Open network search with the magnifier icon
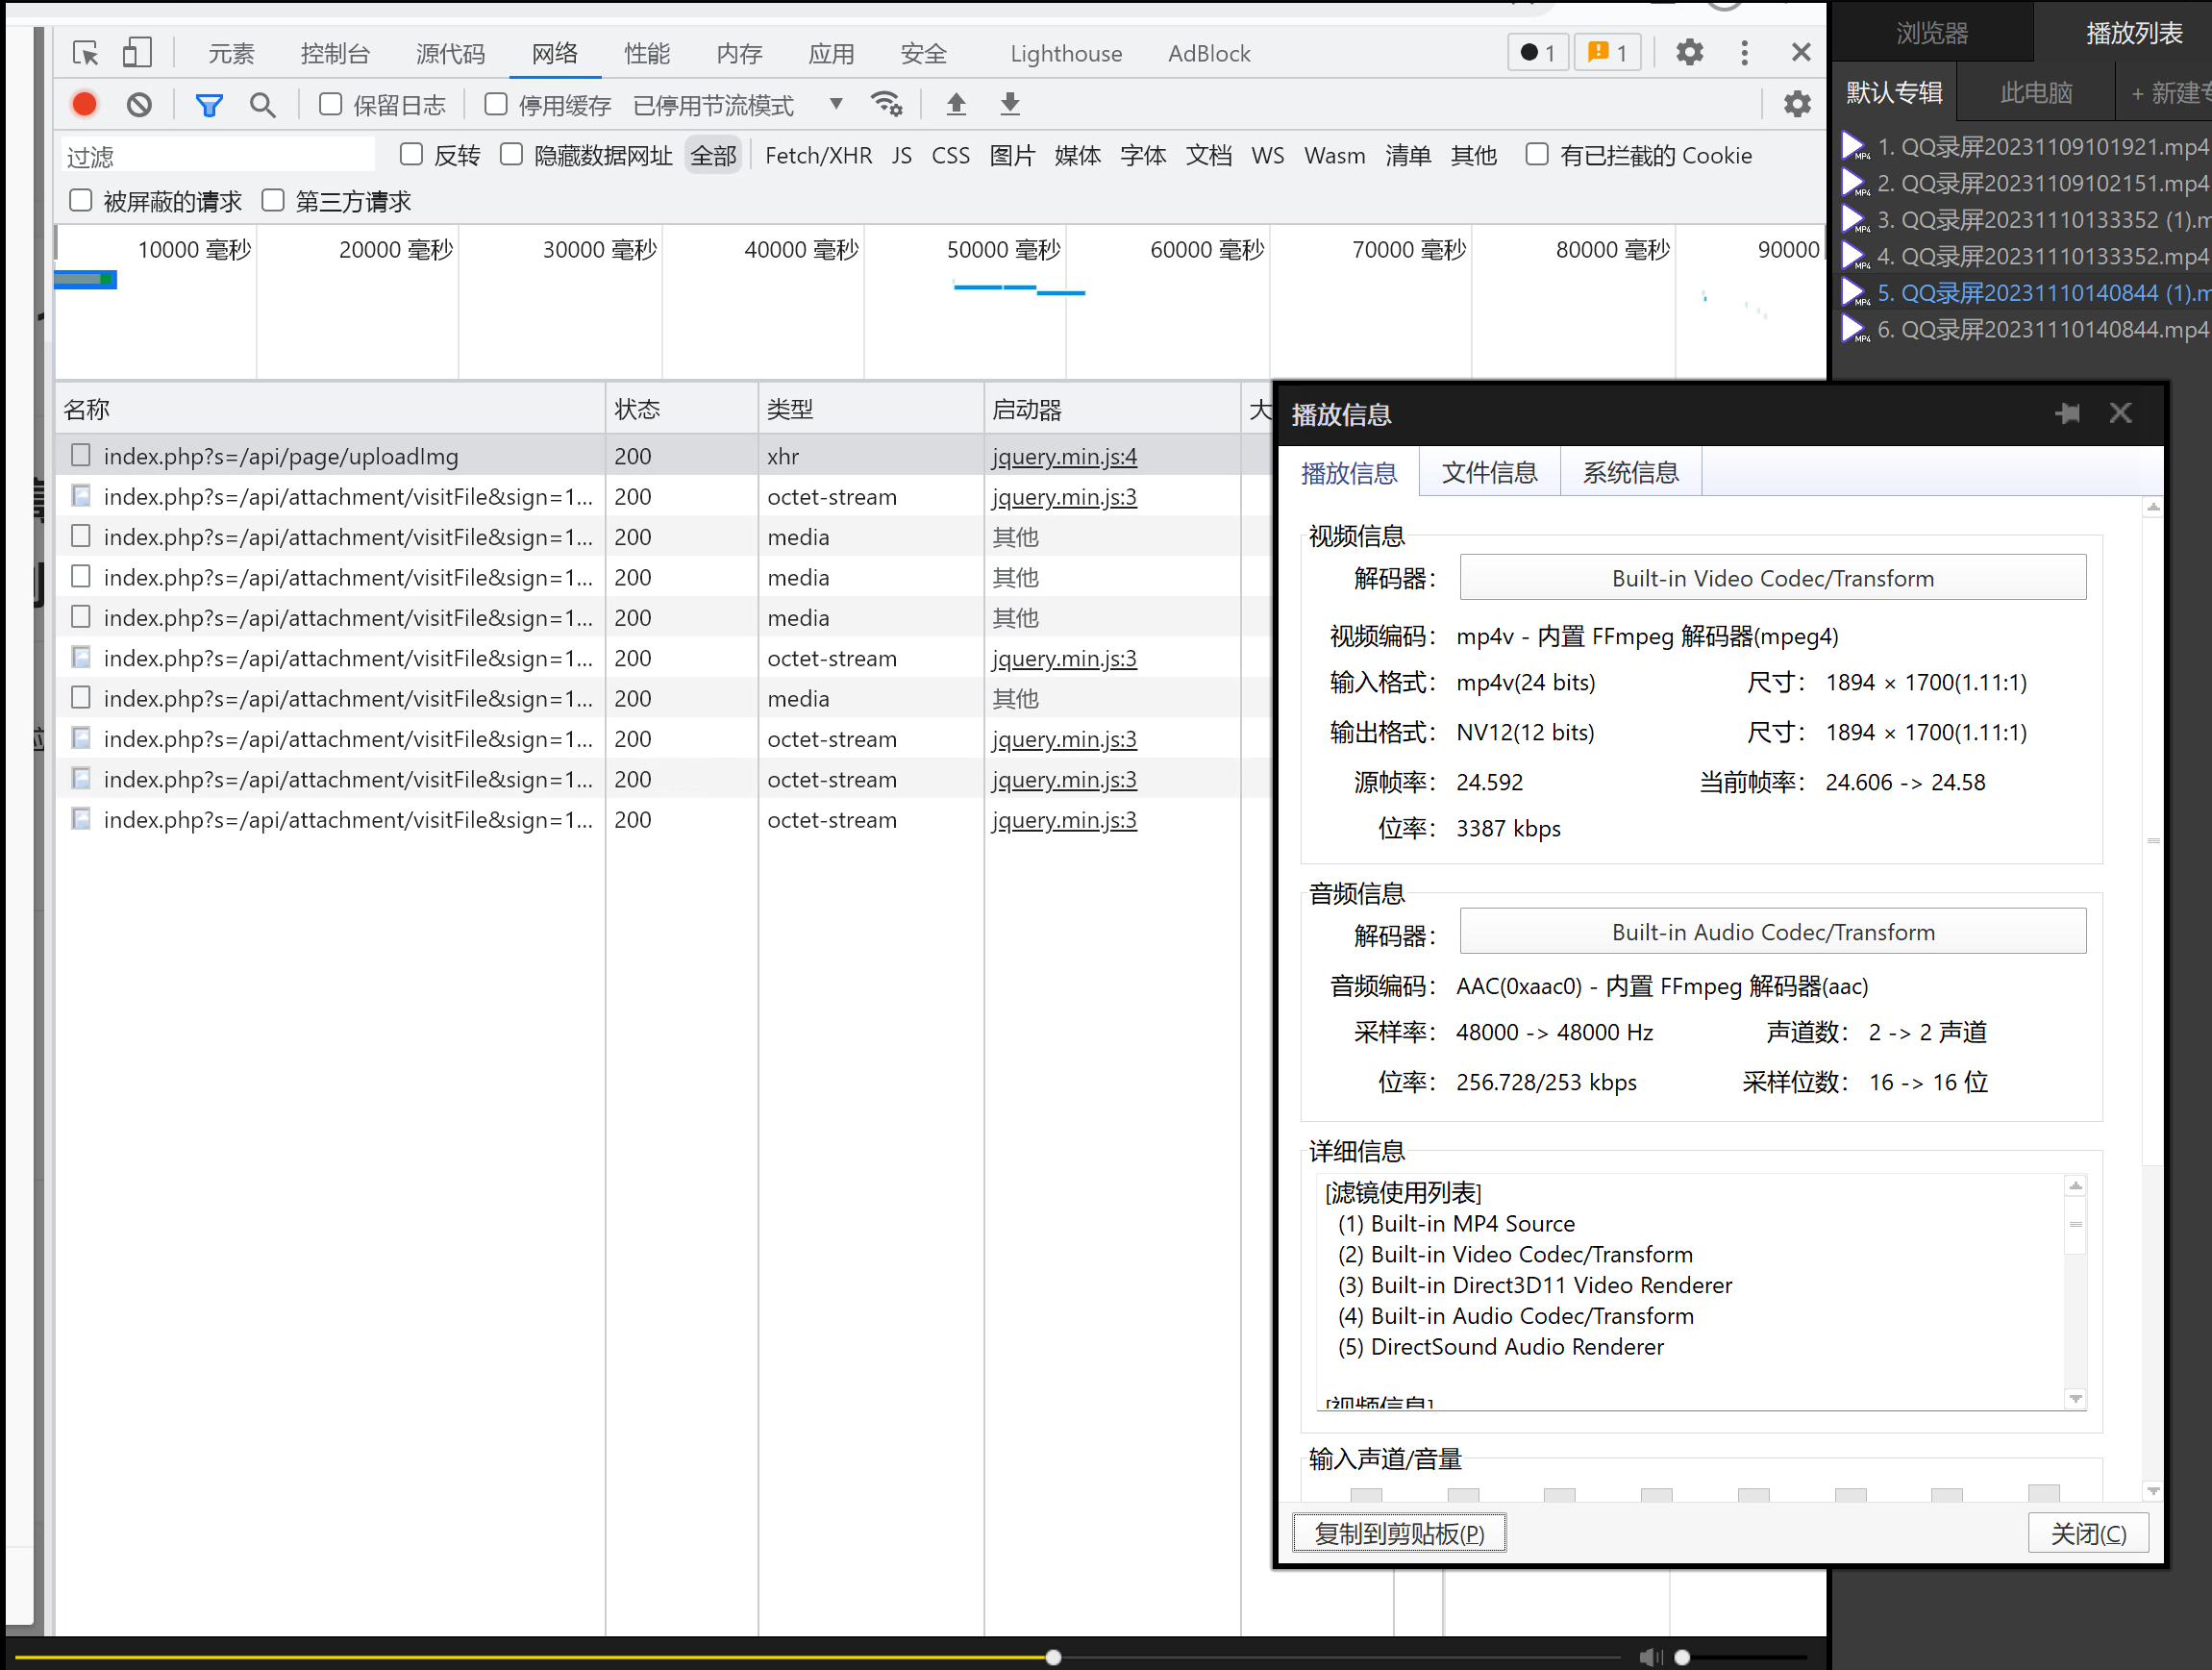Image resolution: width=2212 pixels, height=1670 pixels. (262, 104)
